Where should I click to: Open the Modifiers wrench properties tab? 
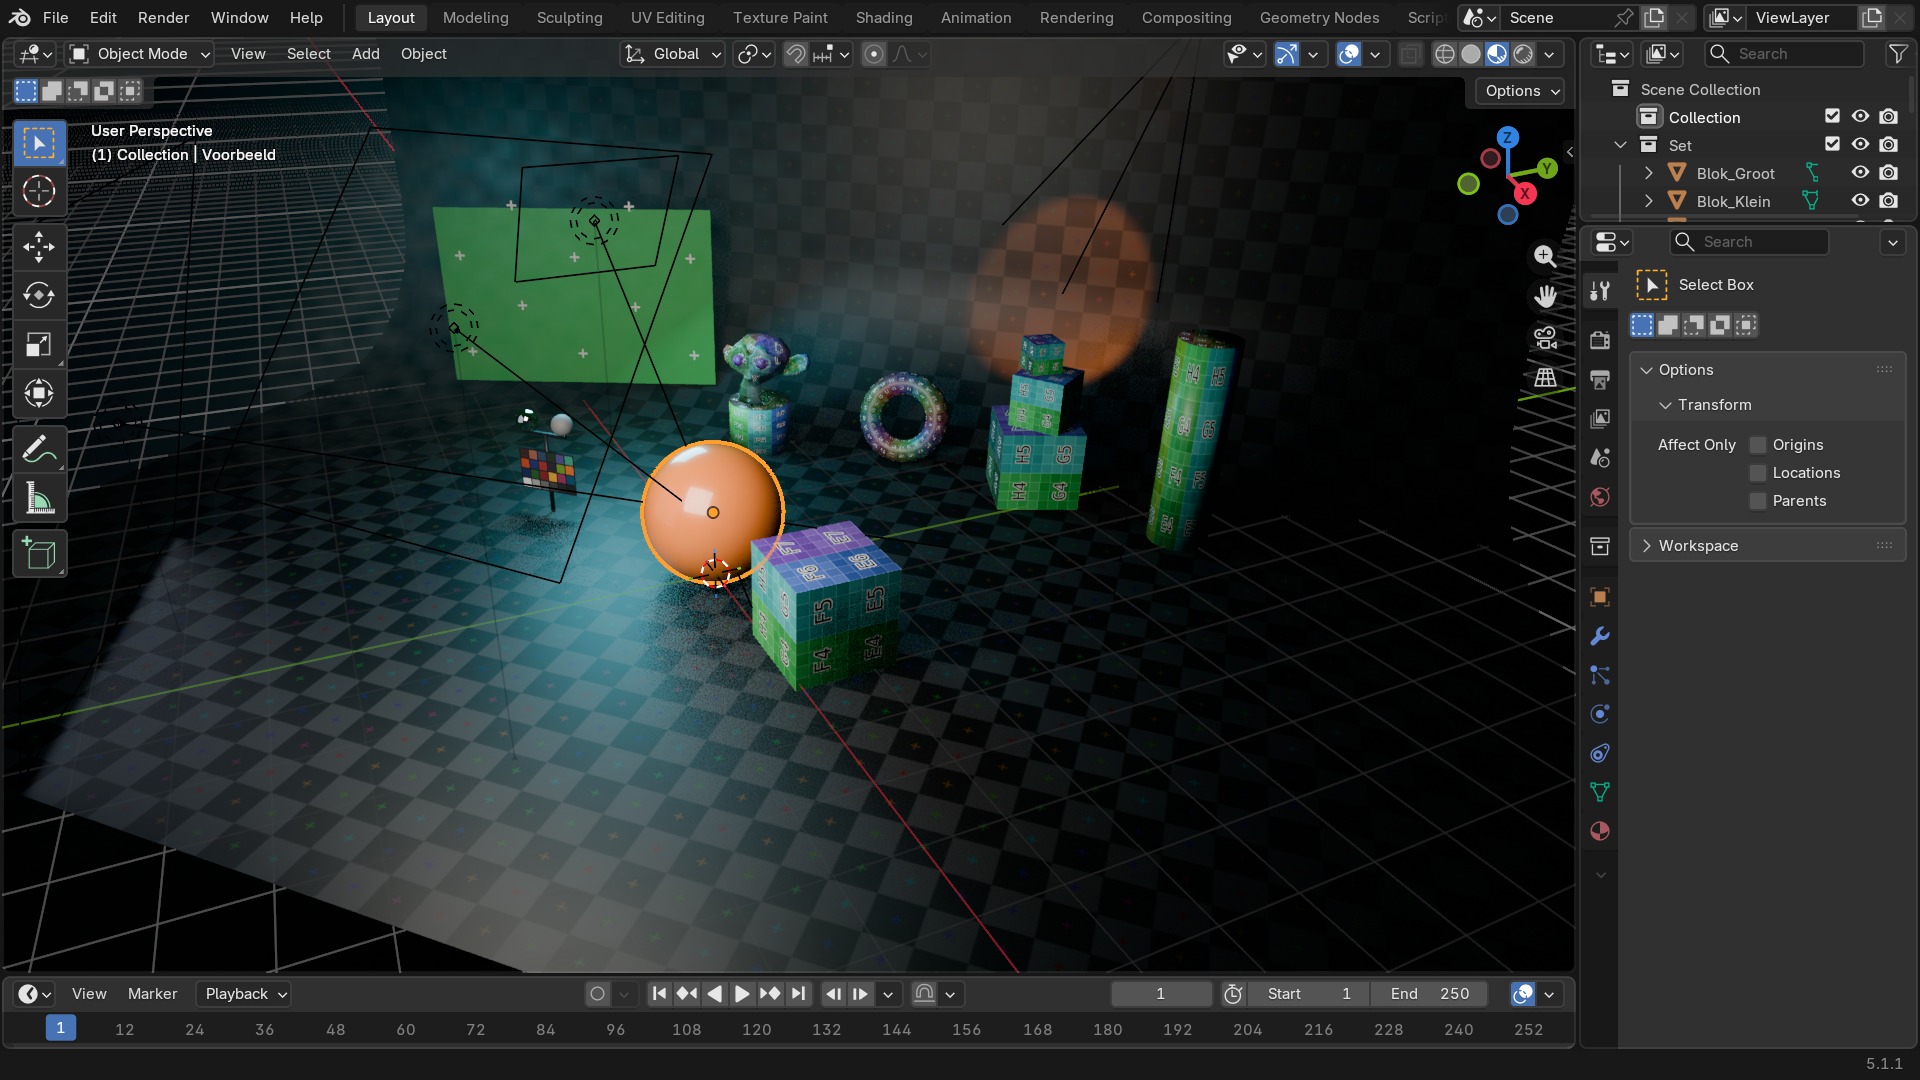[x=1600, y=636]
